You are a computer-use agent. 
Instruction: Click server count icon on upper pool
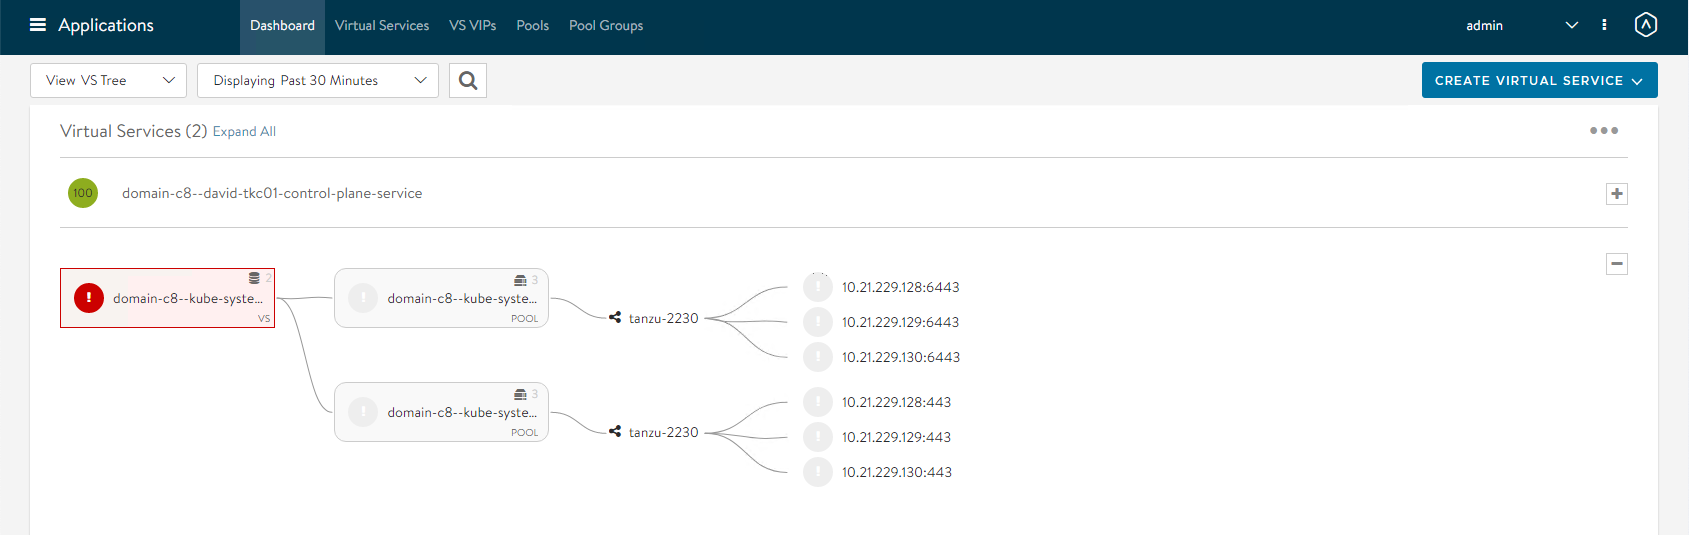[x=521, y=280]
